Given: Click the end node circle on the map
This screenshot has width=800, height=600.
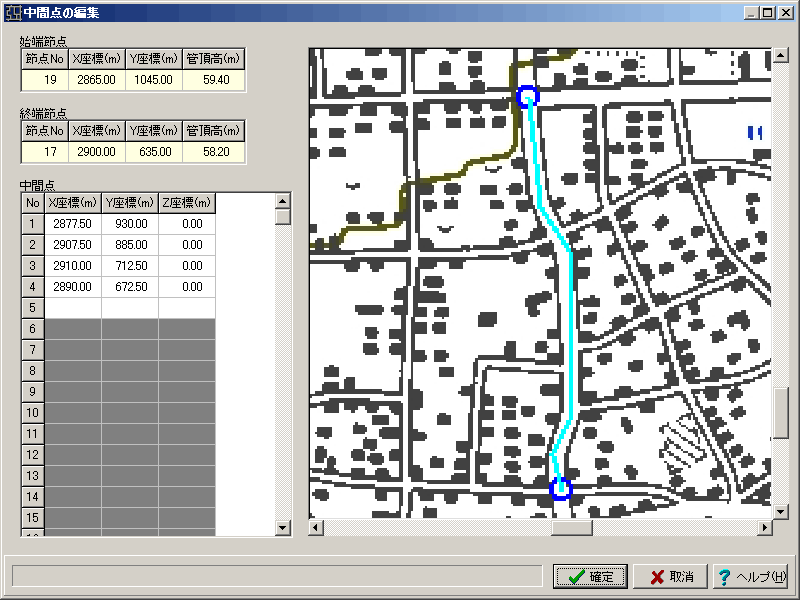Looking at the screenshot, I should 560,488.
